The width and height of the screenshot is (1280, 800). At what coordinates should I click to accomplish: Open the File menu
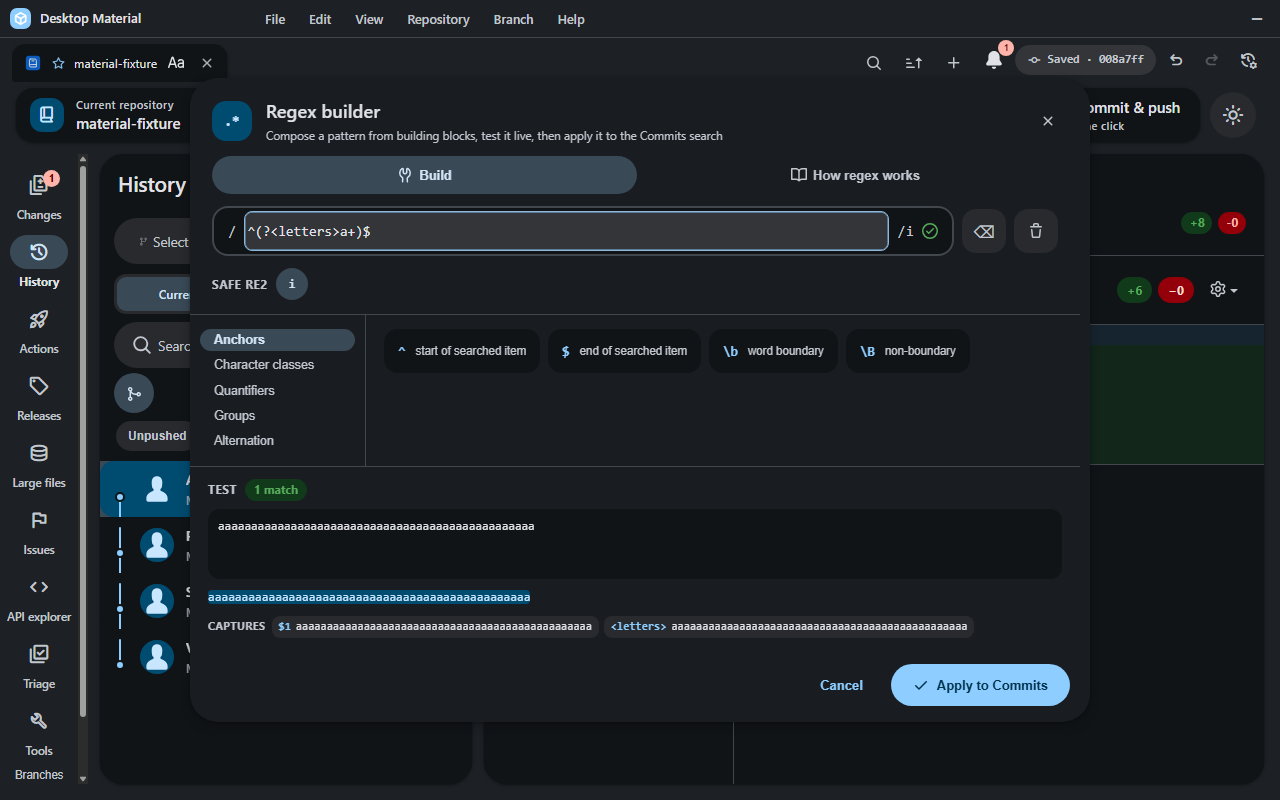(x=275, y=19)
